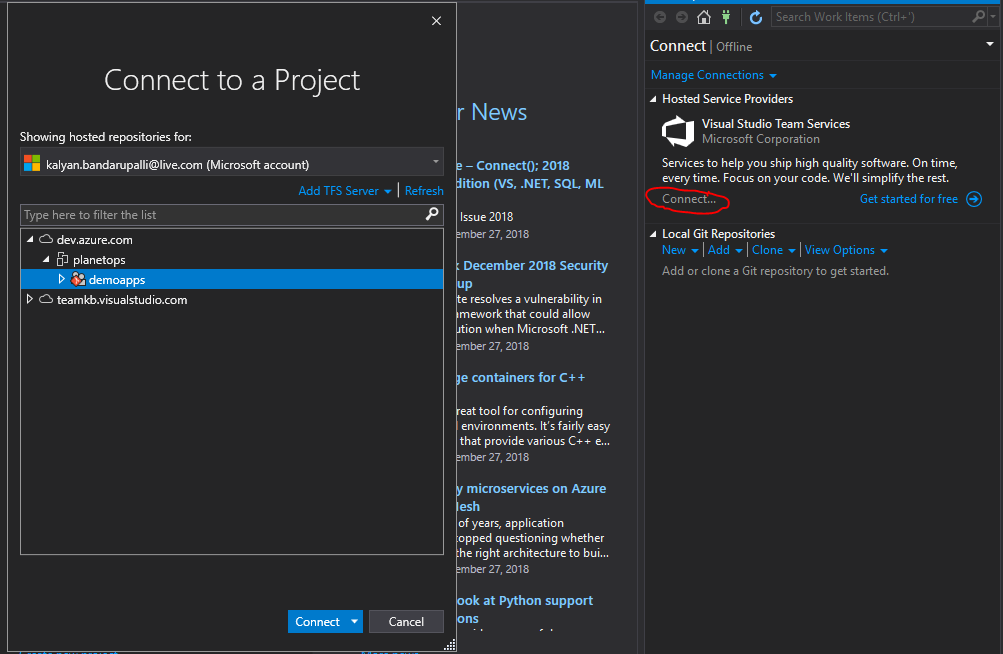Click Team Explorer Back arrow icon
1003x654 pixels.
point(660,17)
